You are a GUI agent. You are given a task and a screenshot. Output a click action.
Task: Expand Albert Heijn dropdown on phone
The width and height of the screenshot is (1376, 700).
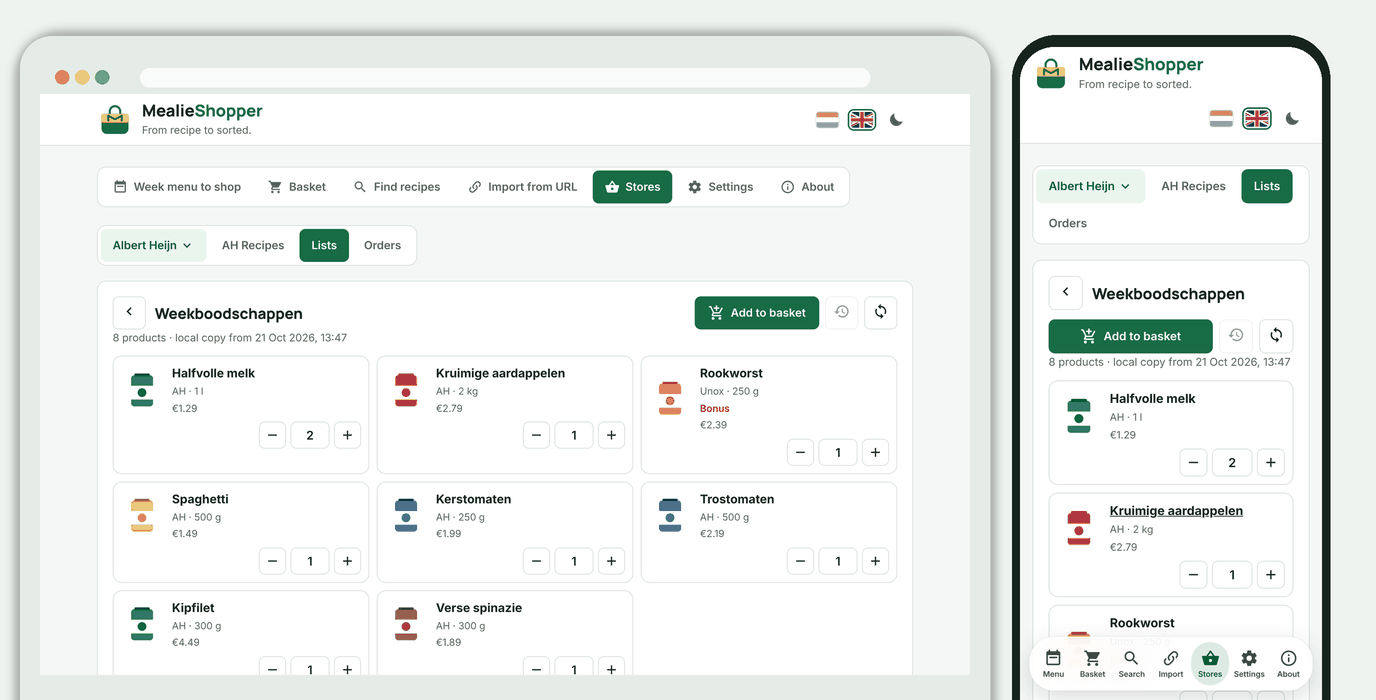coord(1089,186)
